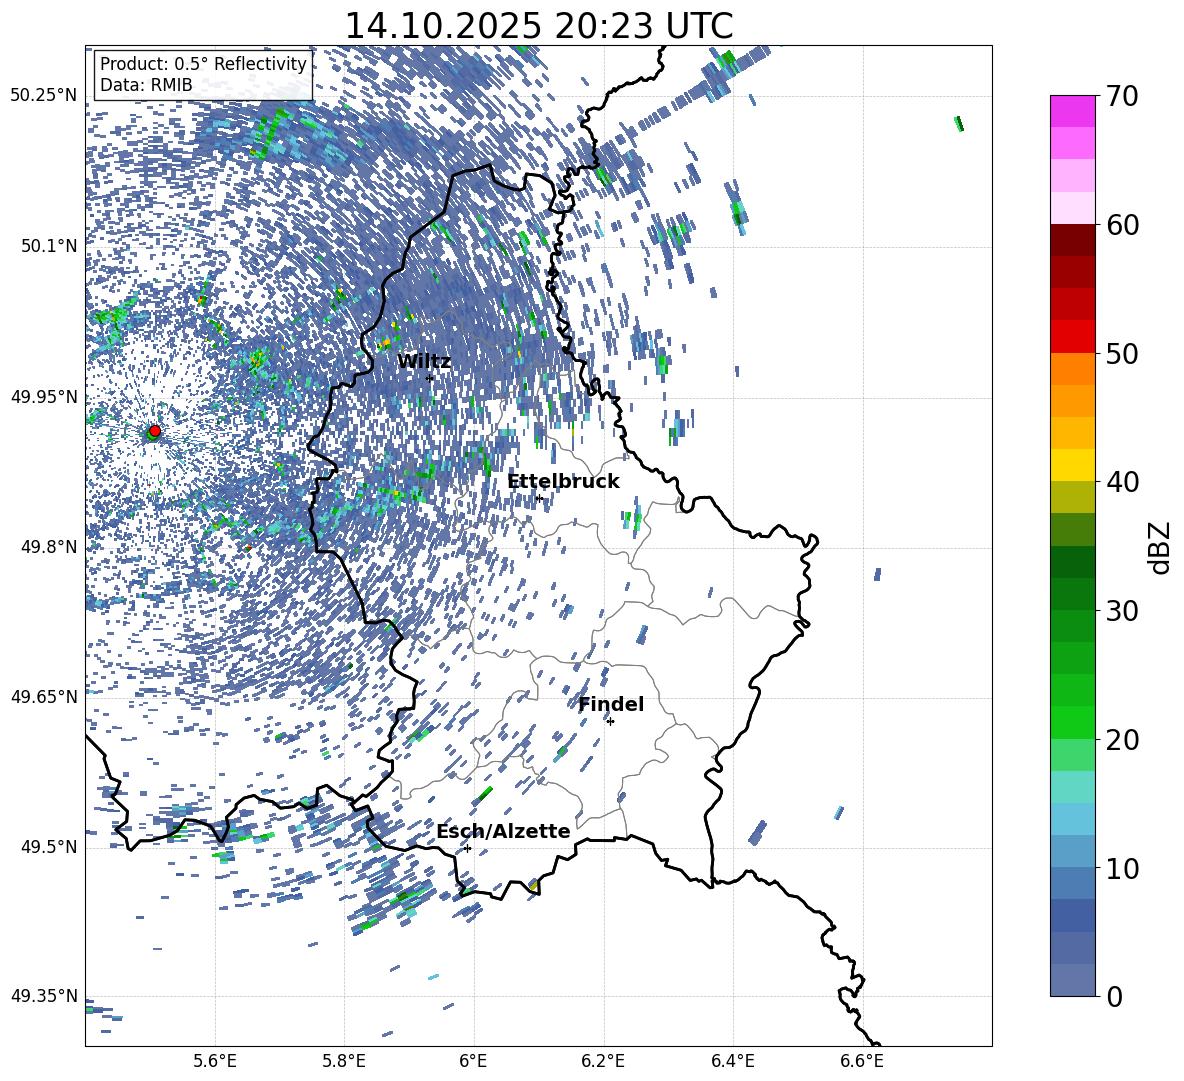1184x1081 pixels.
Task: Click the 10 dBZ colorbar tick label
Action: click(1122, 868)
